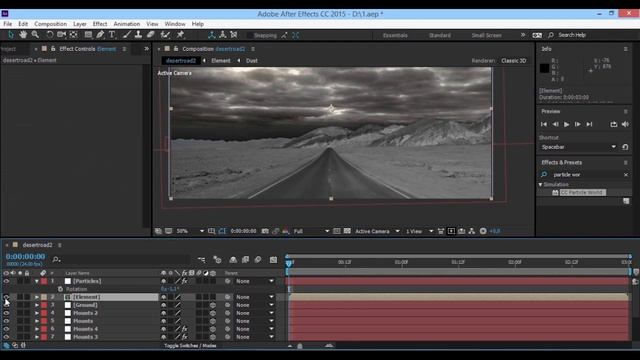Toggle visibility of Mounts layer
The width and height of the screenshot is (640, 360).
point(6,321)
